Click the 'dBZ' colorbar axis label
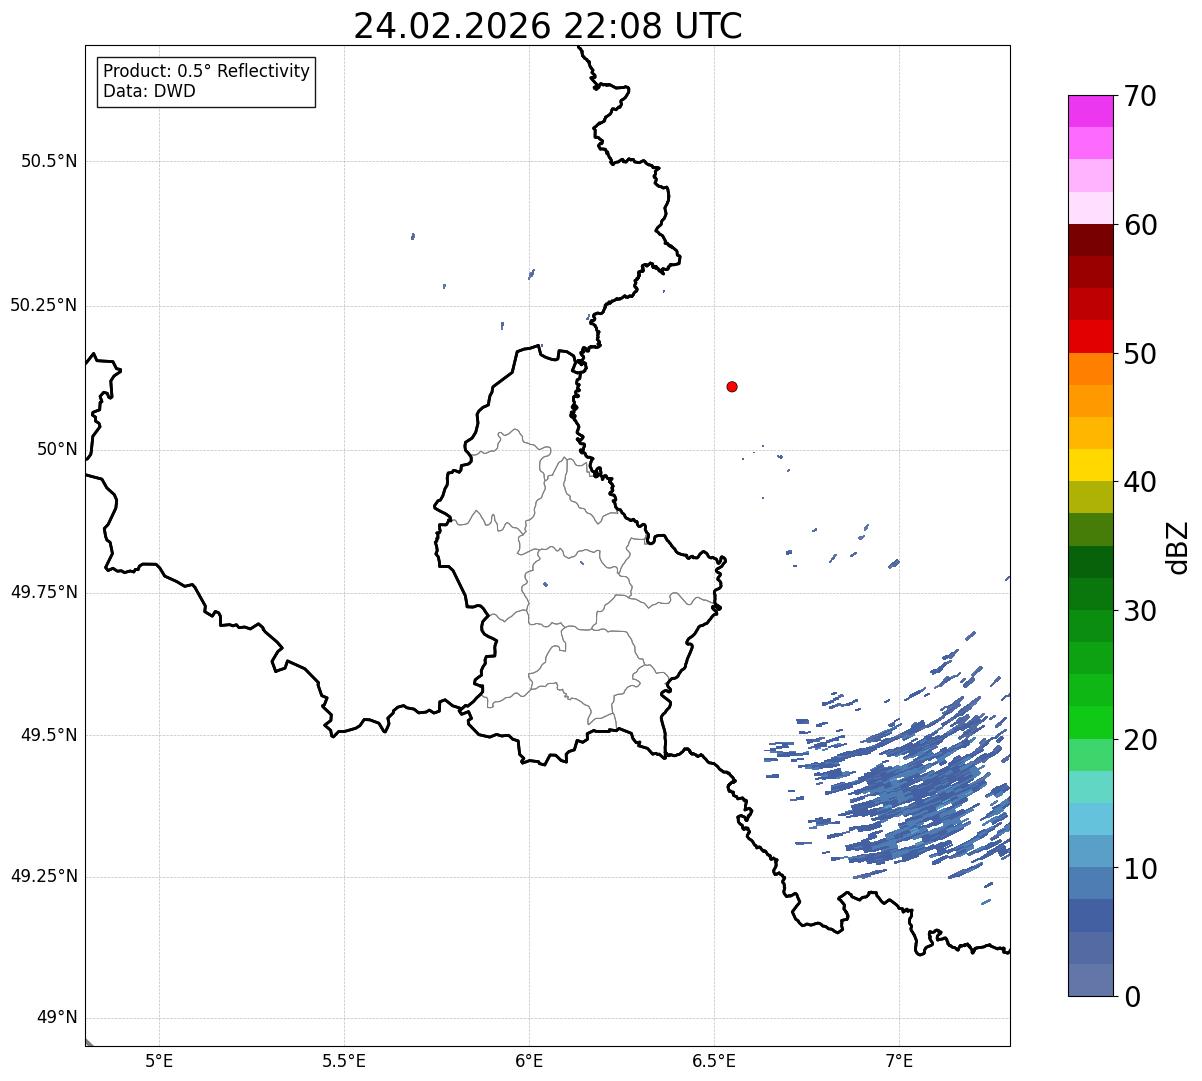This screenshot has height=1081, width=1202. pos(1178,546)
